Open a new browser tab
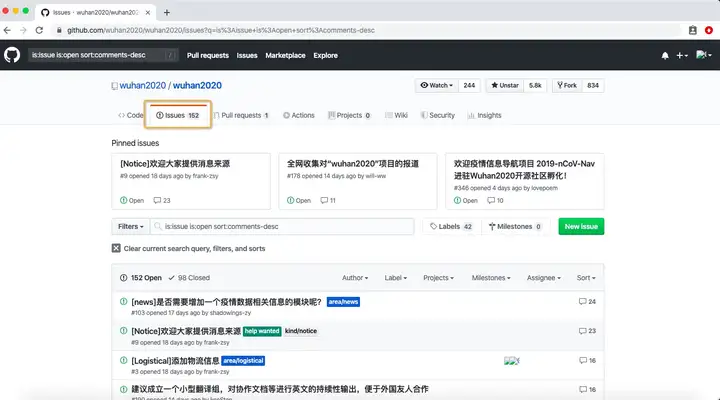Viewport: 720px width, 400px height. tap(167, 12)
